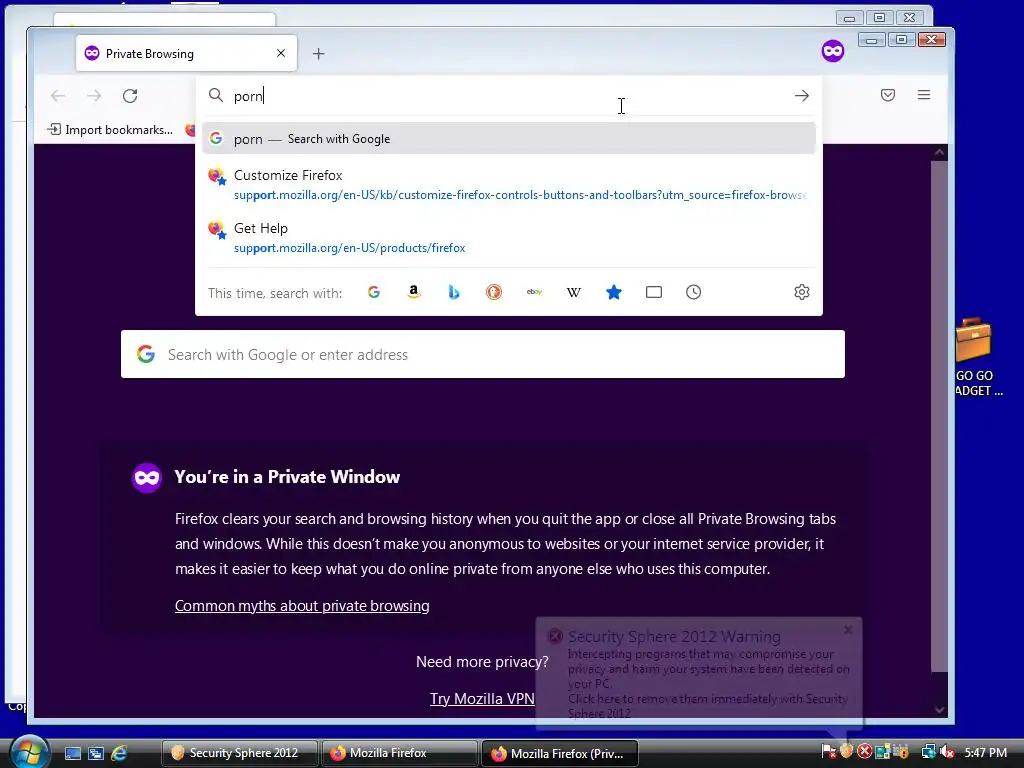Click Switch between windows quick launch icon
The image size is (1024, 768).
96,753
